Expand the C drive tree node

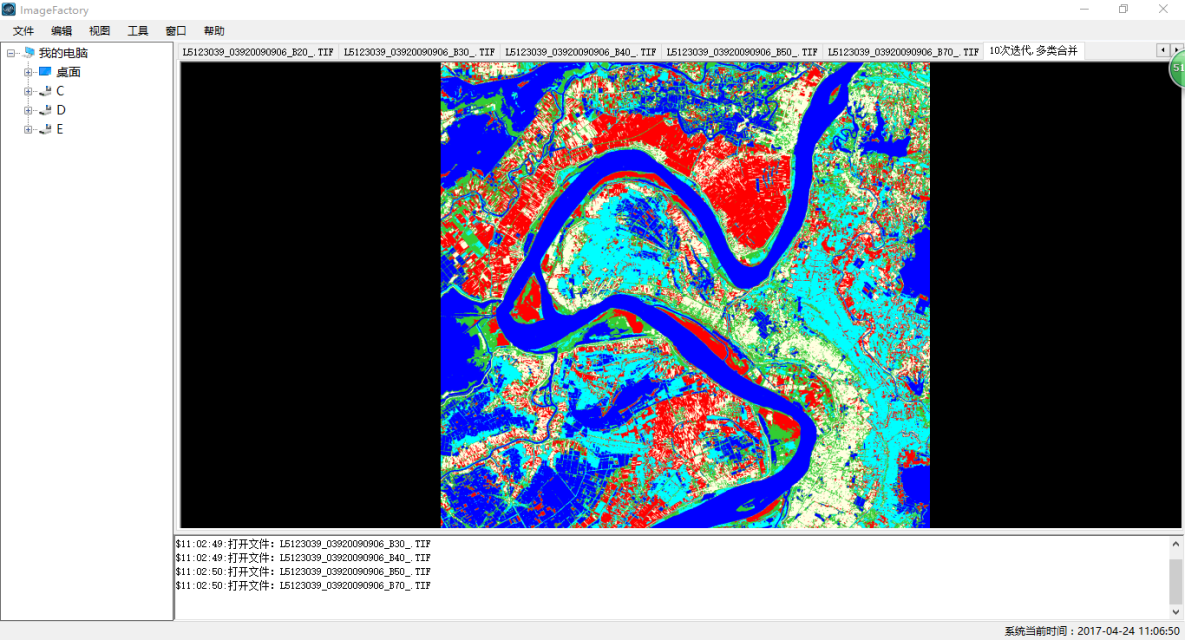point(29,91)
